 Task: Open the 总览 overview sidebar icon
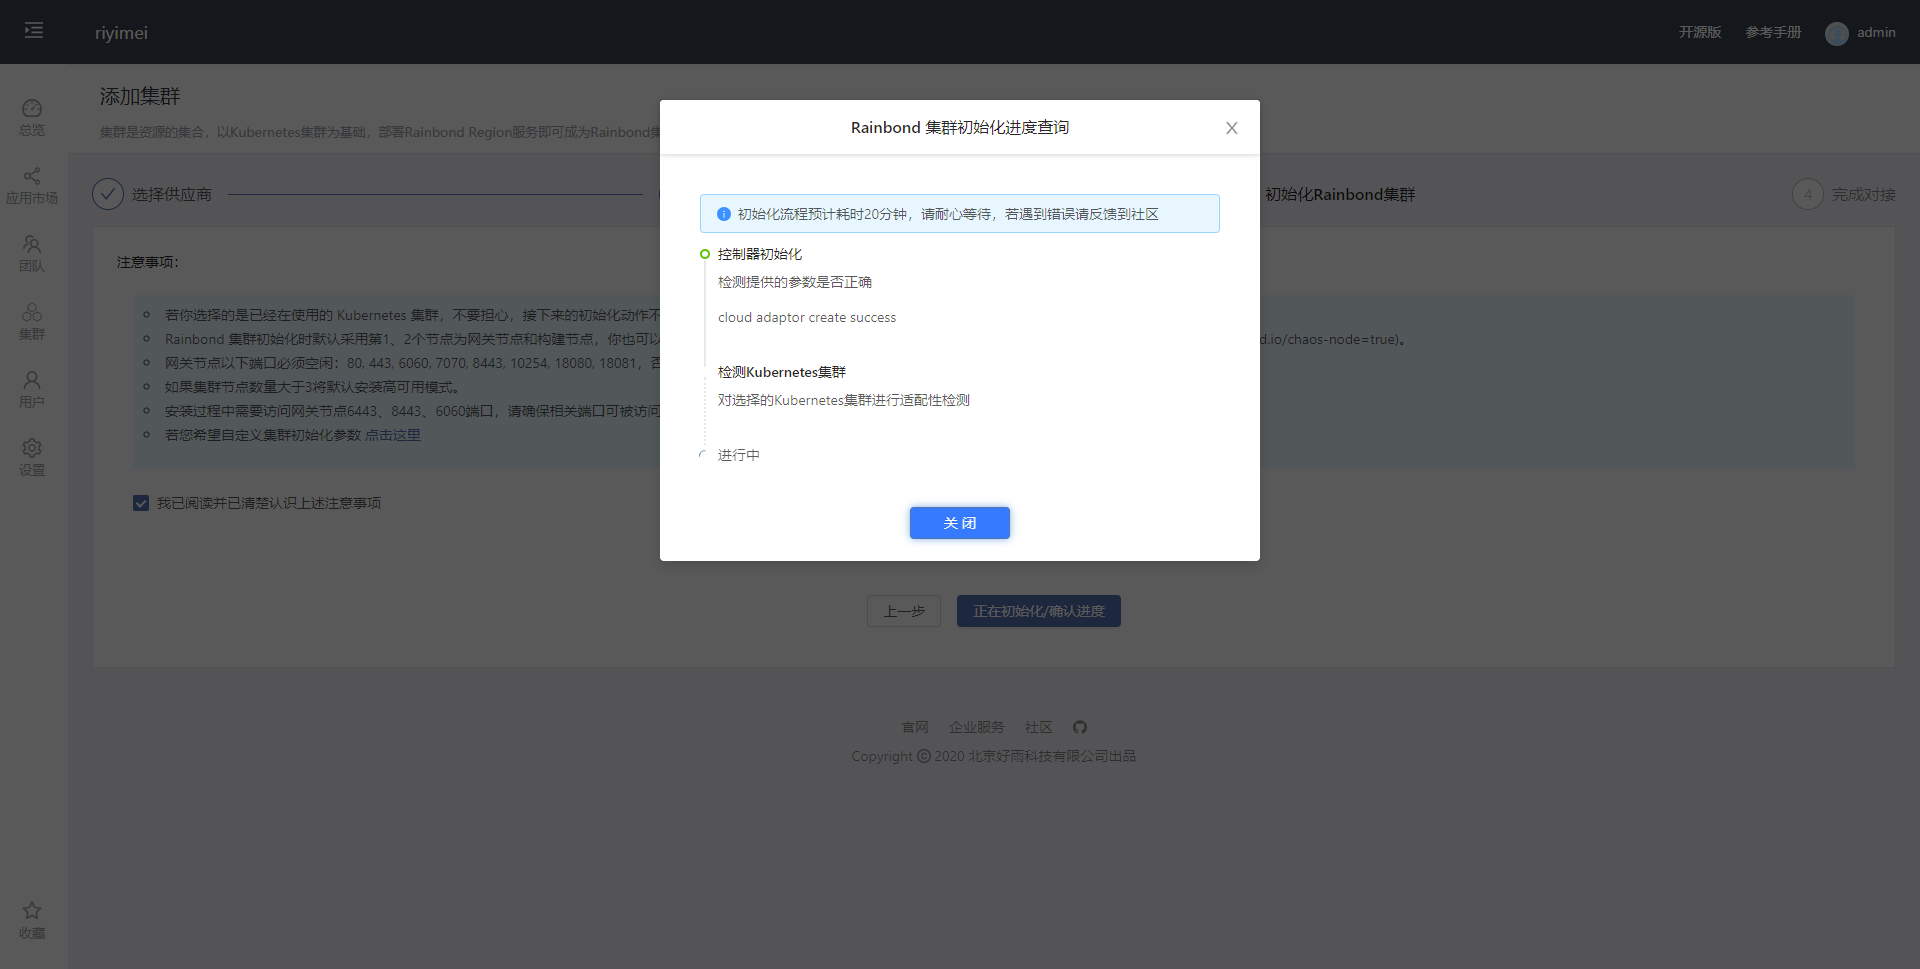click(32, 117)
